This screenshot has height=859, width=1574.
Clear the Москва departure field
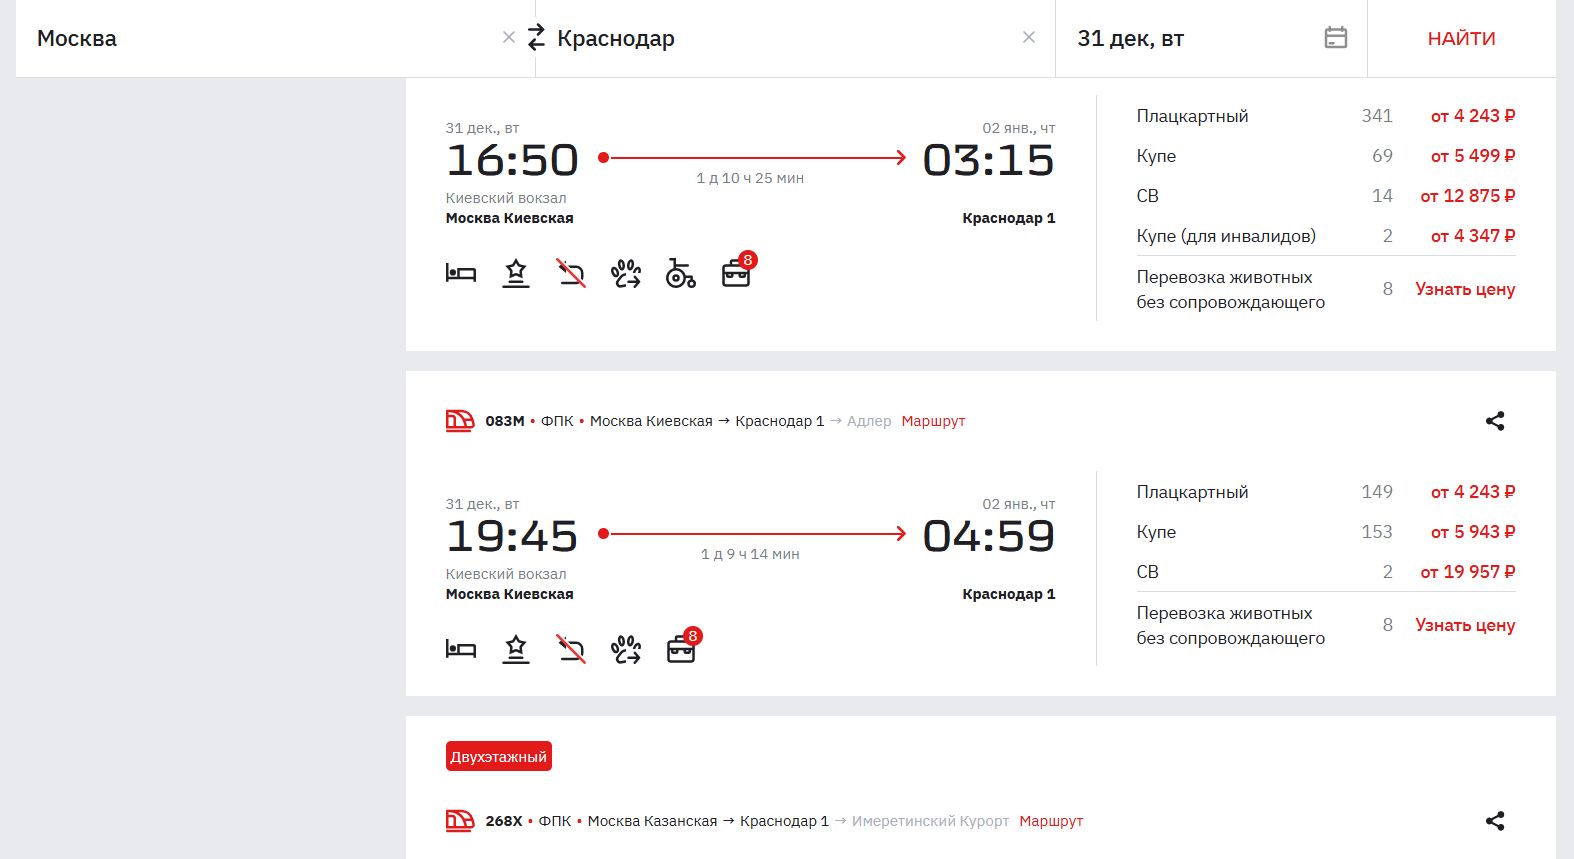(x=509, y=38)
